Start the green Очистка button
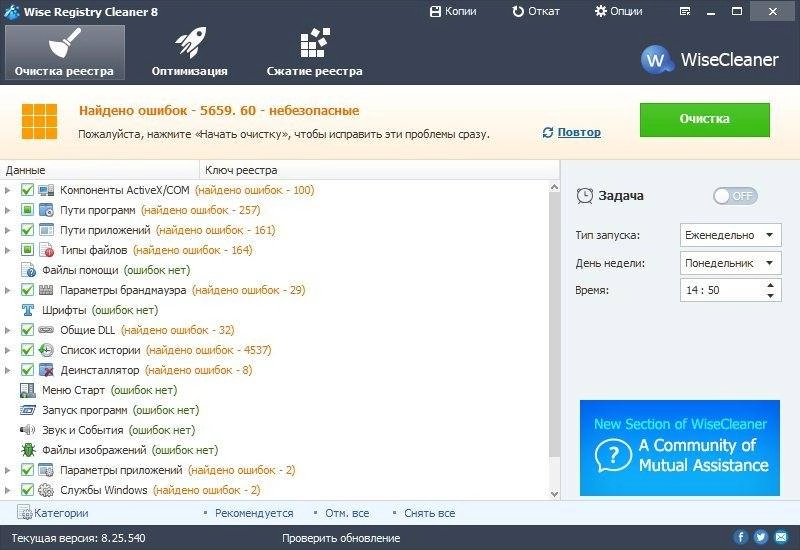This screenshot has height=550, width=800. coord(705,119)
